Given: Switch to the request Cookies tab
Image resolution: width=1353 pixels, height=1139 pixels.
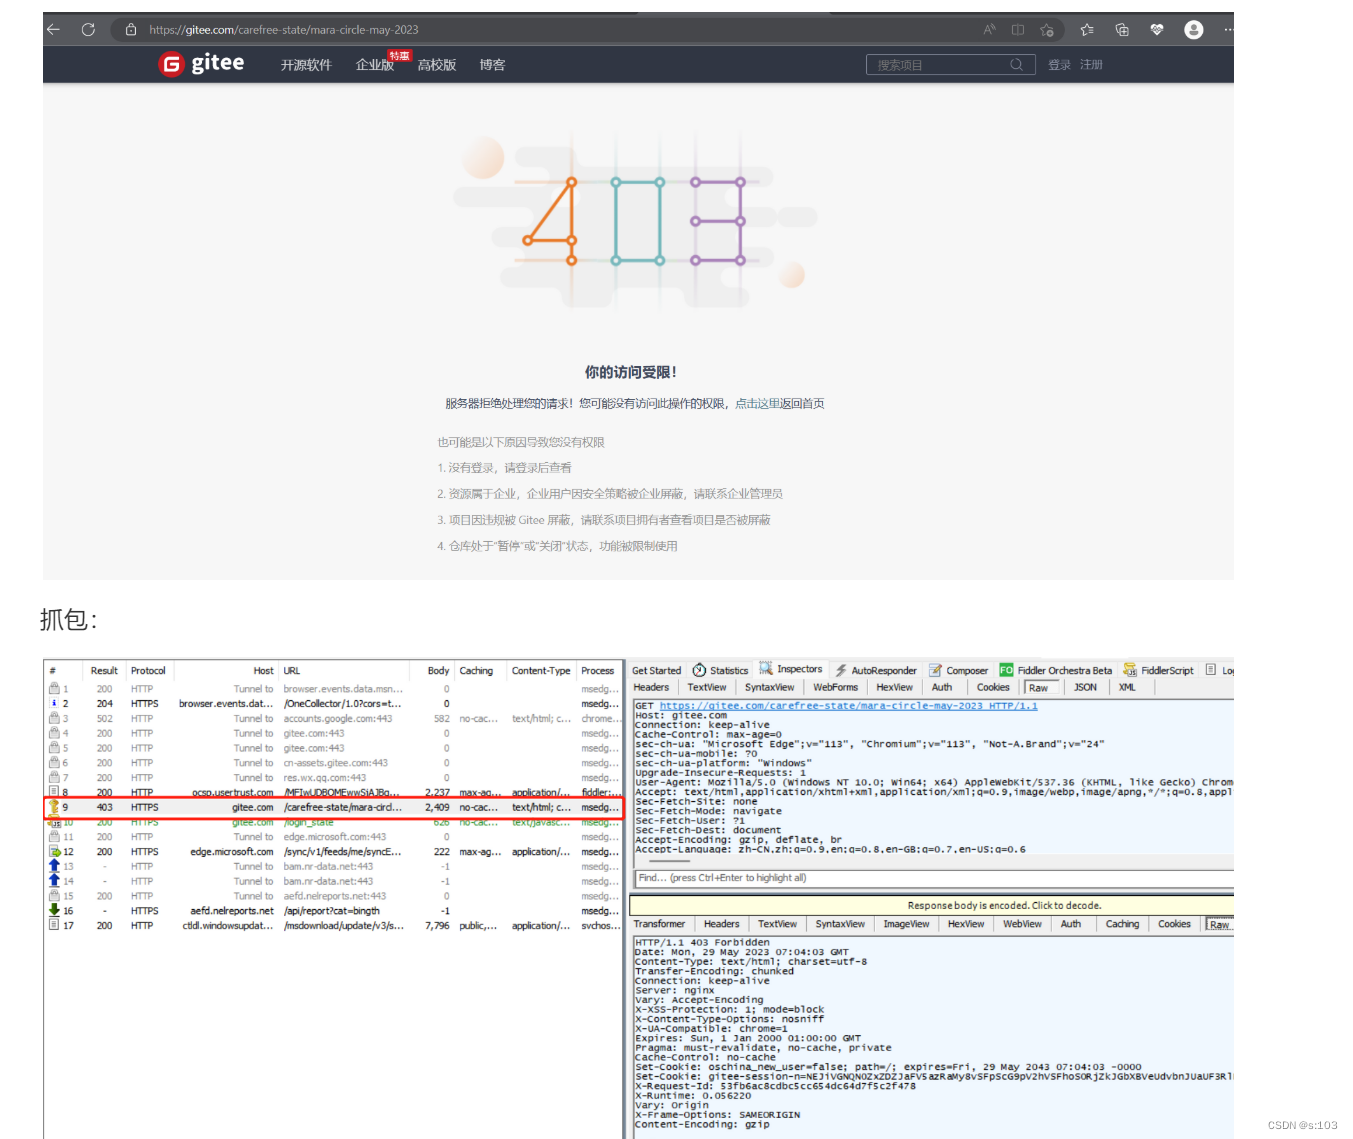Looking at the screenshot, I should click(x=993, y=687).
